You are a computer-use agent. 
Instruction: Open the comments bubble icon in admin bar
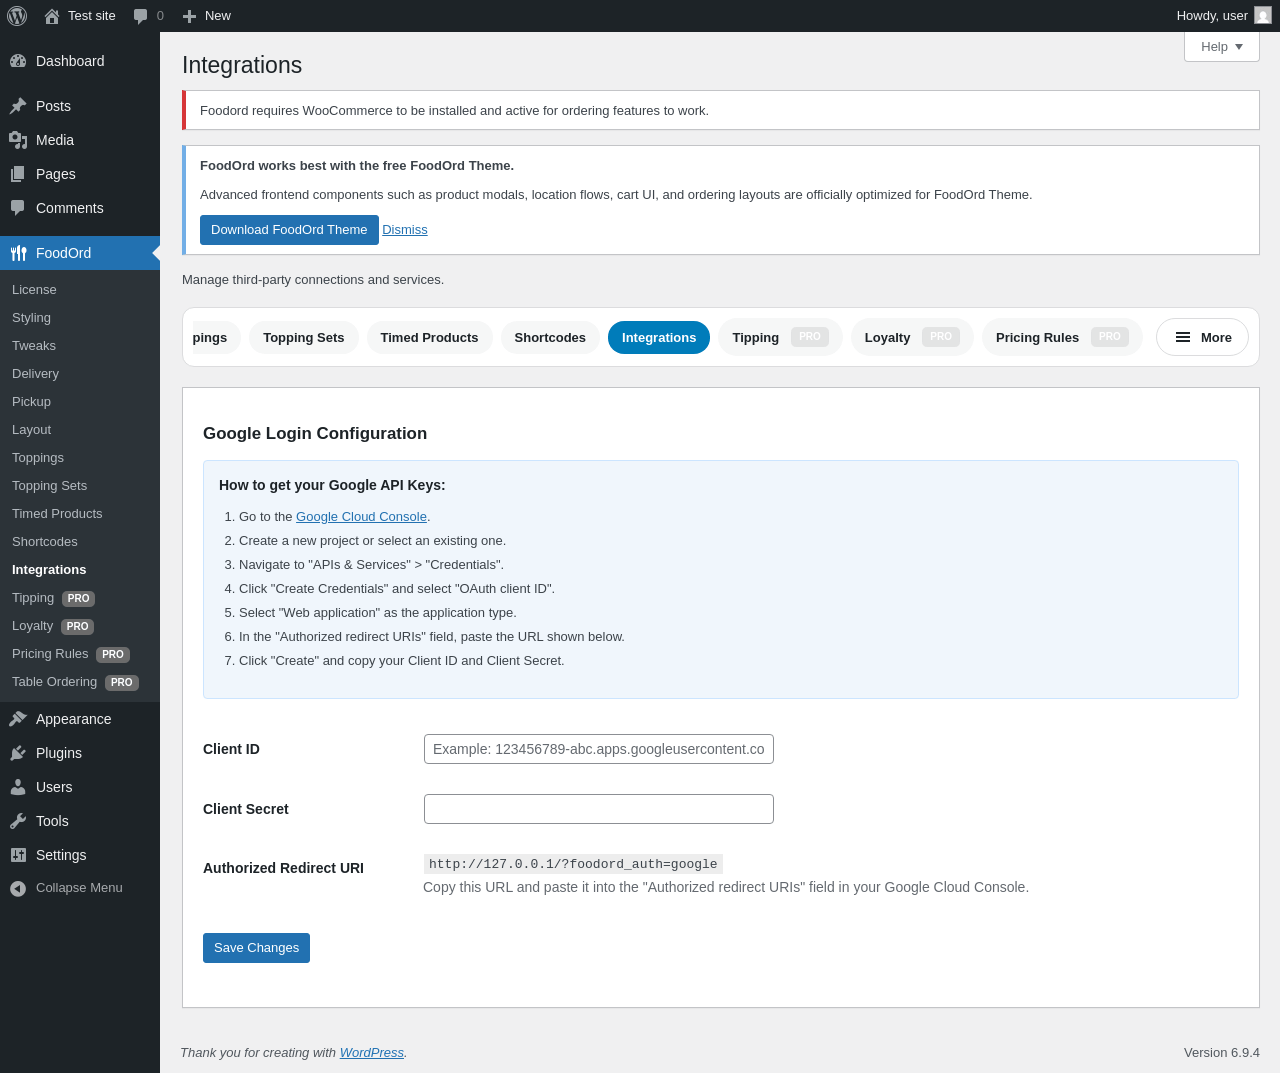coord(141,16)
